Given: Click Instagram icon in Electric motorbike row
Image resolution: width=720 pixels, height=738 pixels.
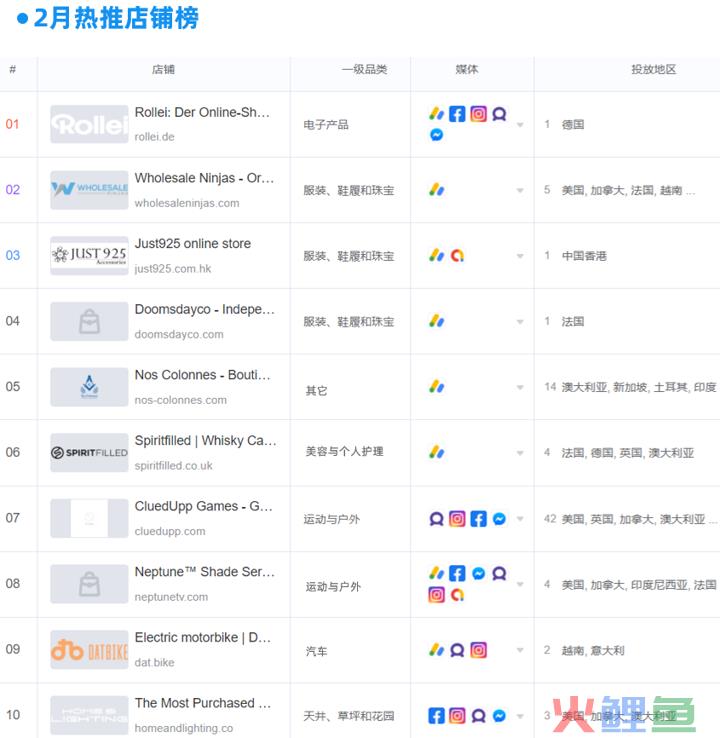Looking at the screenshot, I should (478, 650).
